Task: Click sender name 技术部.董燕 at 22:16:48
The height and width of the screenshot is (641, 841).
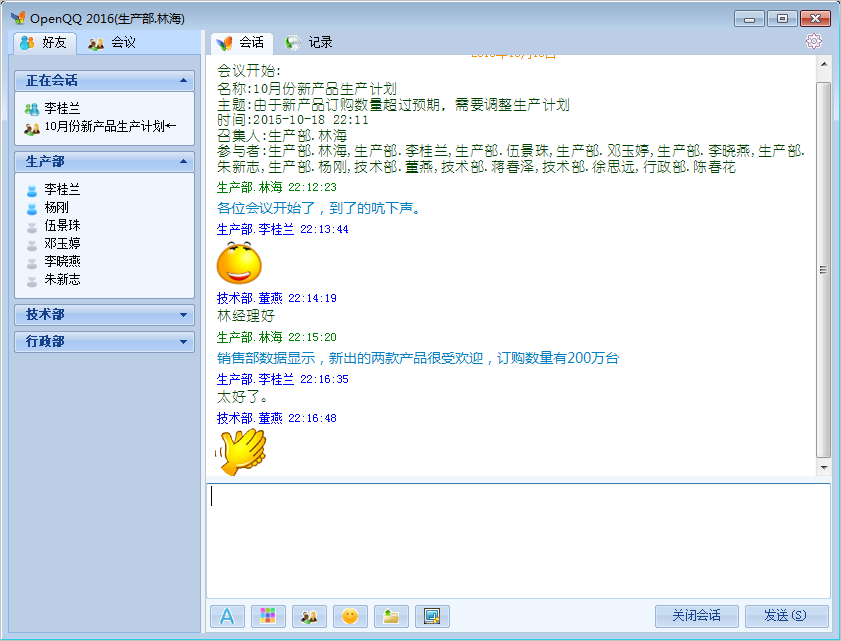Action: [249, 418]
